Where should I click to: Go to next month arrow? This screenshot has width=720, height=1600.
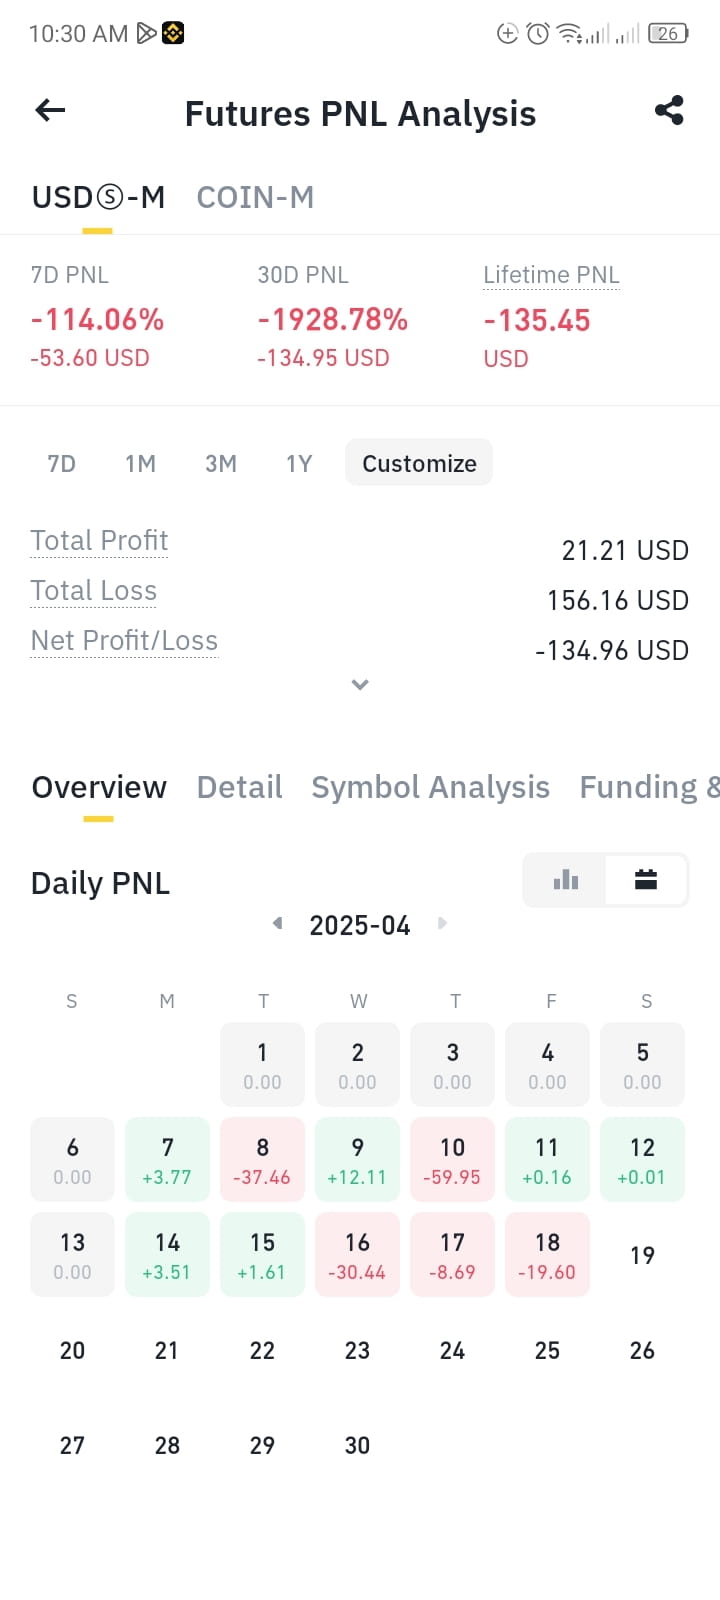[x=442, y=923]
